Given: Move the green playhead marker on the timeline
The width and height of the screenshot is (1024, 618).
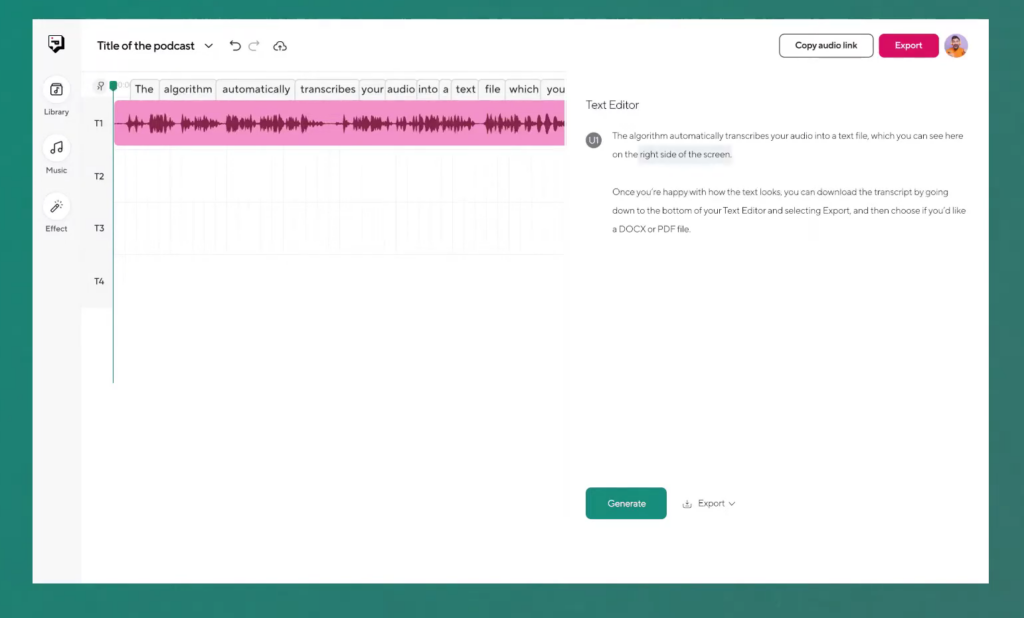Looking at the screenshot, I should (x=113, y=86).
